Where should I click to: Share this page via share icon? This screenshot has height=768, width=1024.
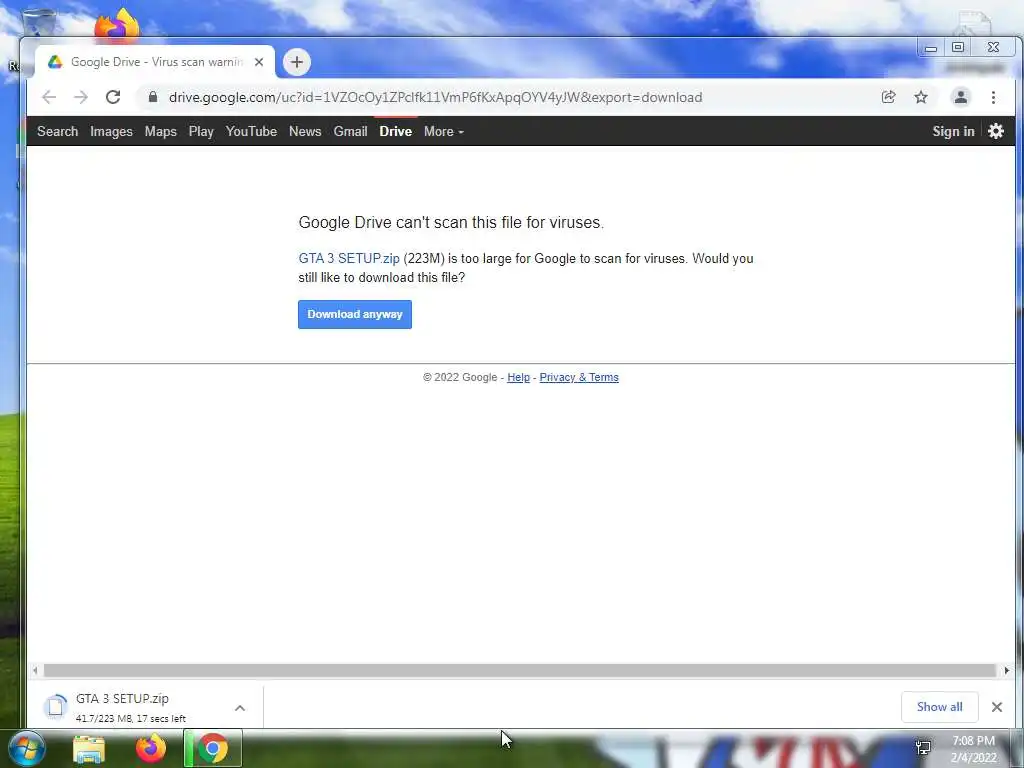click(x=888, y=97)
